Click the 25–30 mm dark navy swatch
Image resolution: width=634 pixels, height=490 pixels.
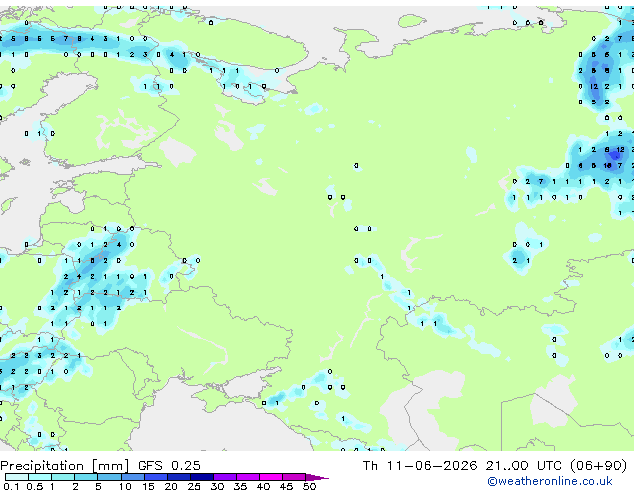(202, 477)
